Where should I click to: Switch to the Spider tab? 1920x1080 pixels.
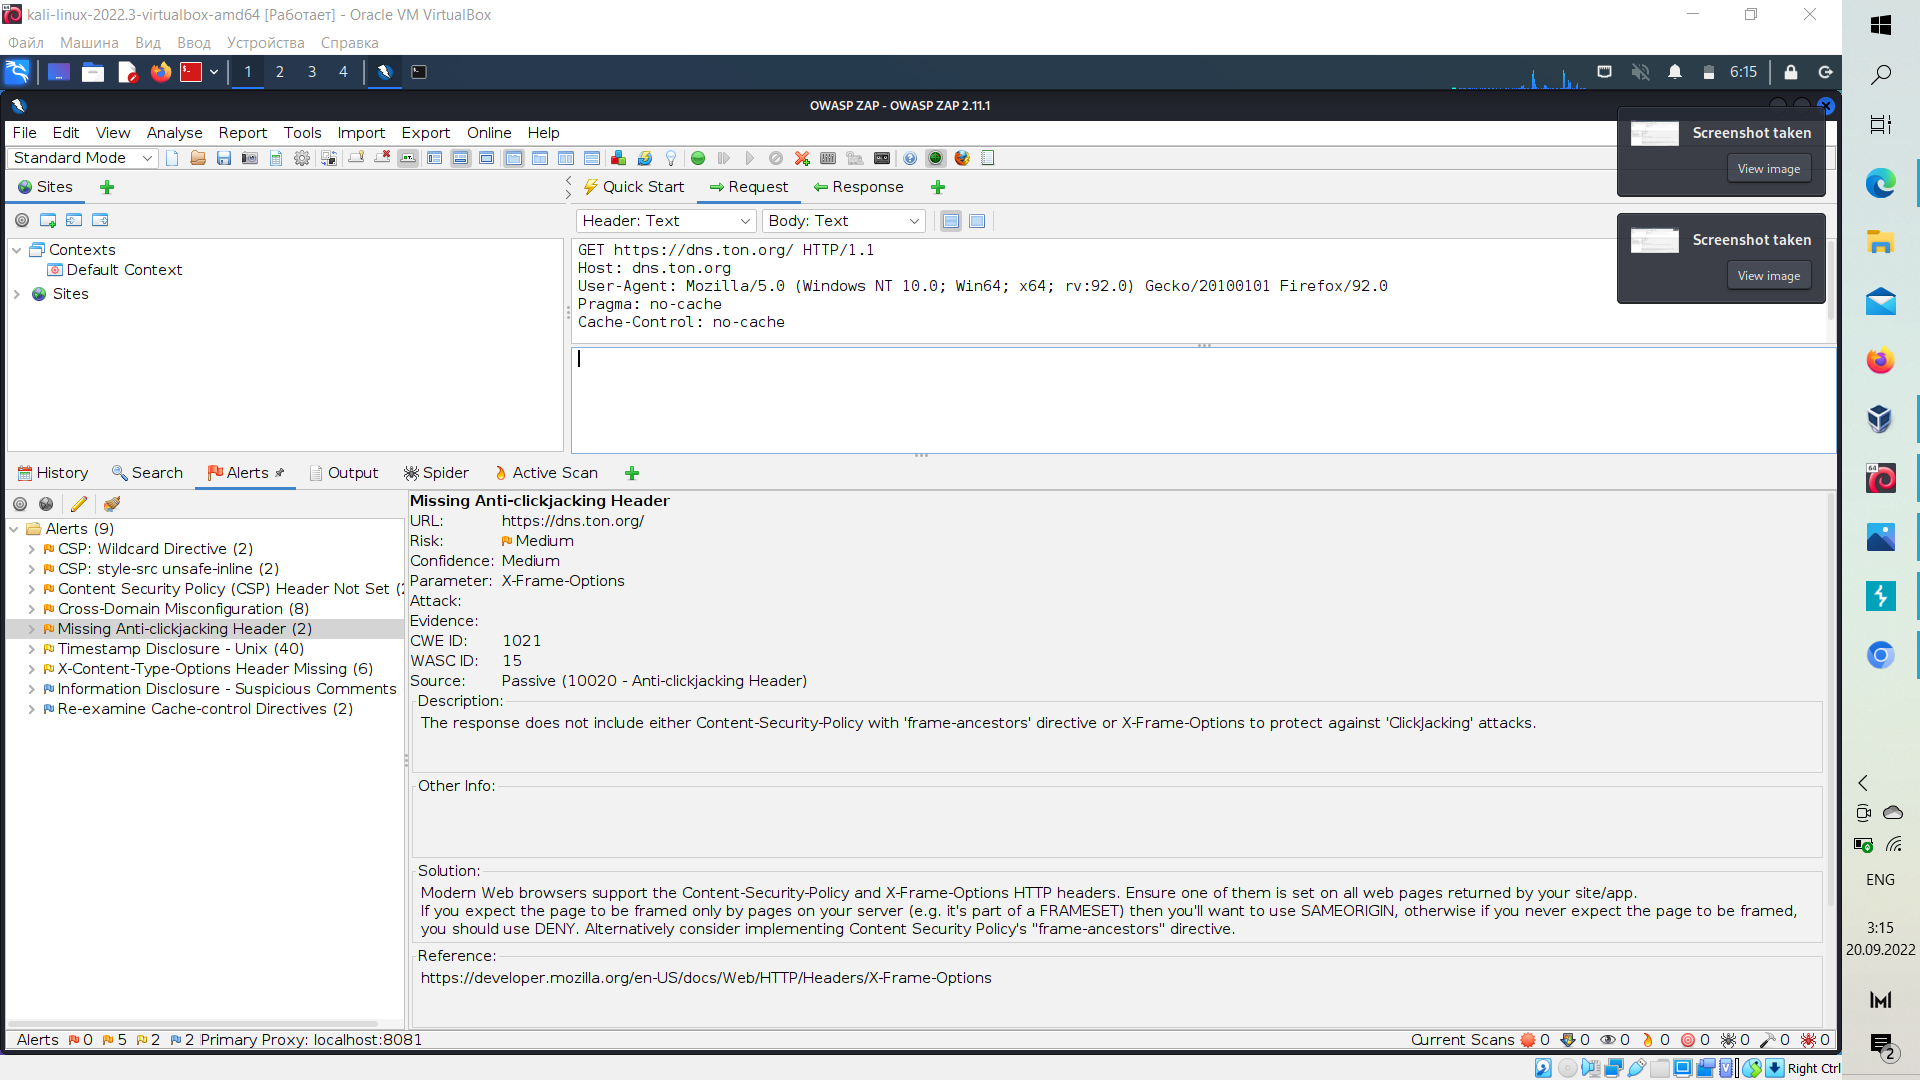436,473
